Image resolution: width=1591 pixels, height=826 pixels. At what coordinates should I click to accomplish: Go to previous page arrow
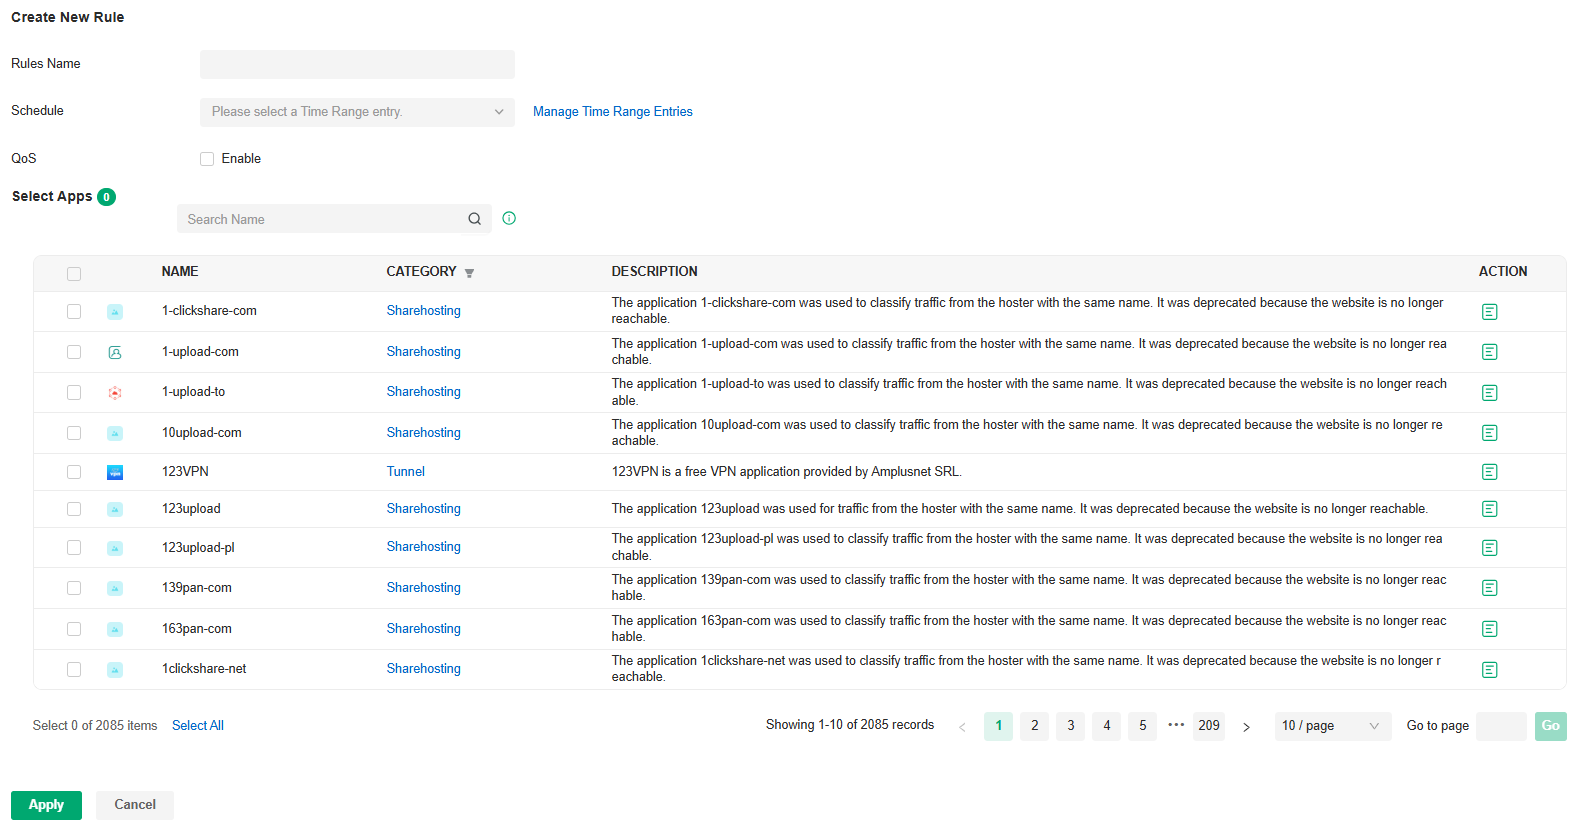tap(962, 727)
